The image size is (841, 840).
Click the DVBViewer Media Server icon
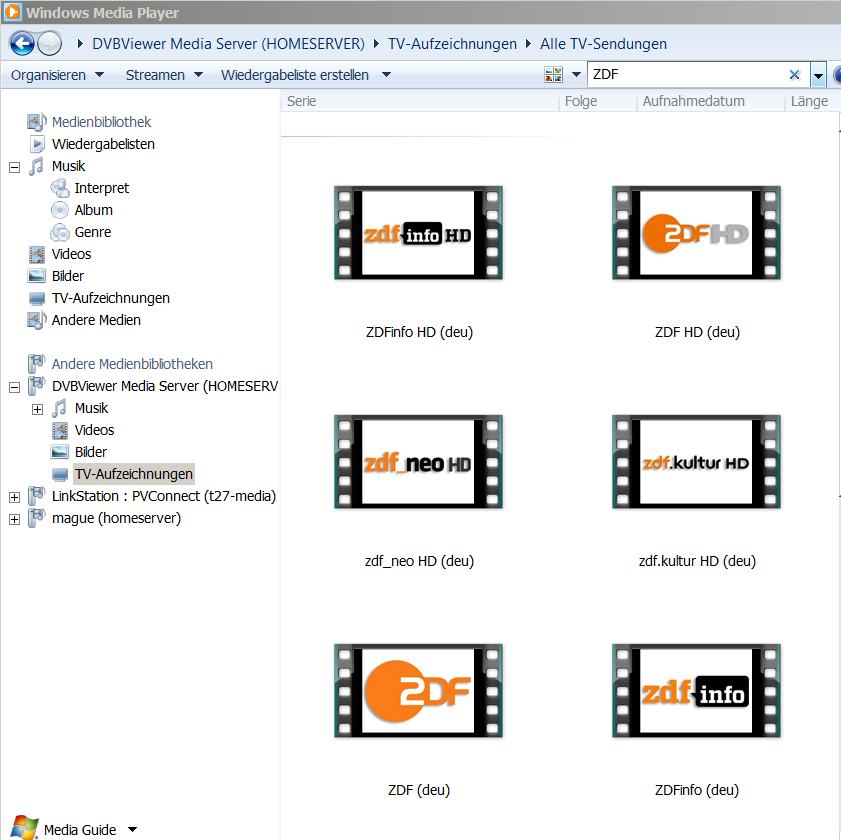tap(36, 386)
